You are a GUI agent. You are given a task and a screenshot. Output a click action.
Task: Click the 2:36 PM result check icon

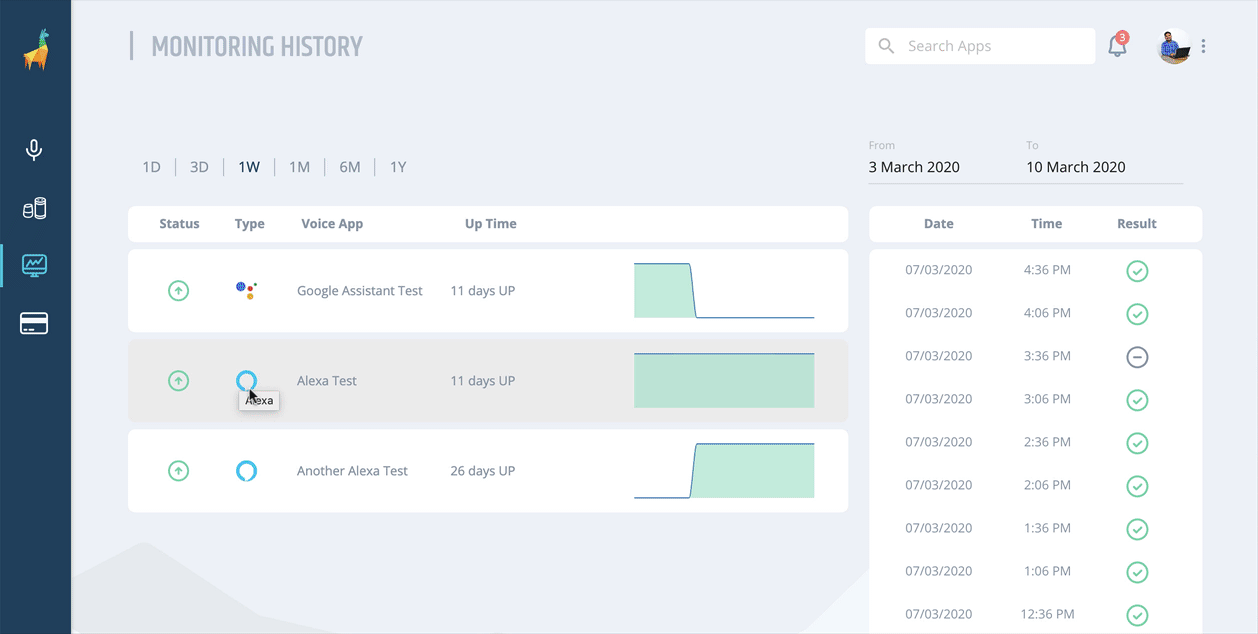pyautogui.click(x=1137, y=443)
